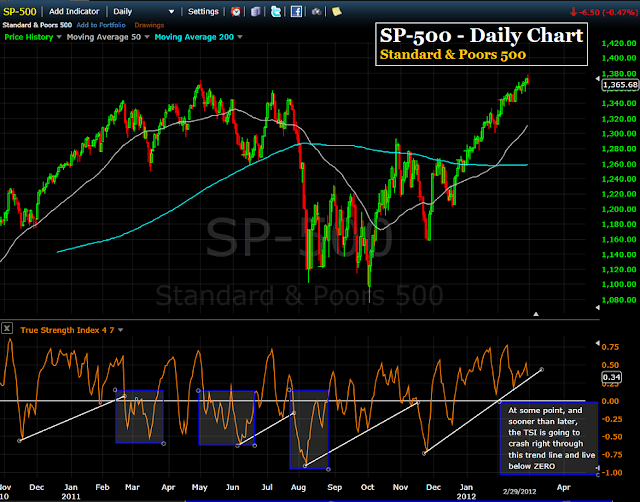Click the Moving Average 200 label
This screenshot has height=502, width=640.
tap(194, 37)
